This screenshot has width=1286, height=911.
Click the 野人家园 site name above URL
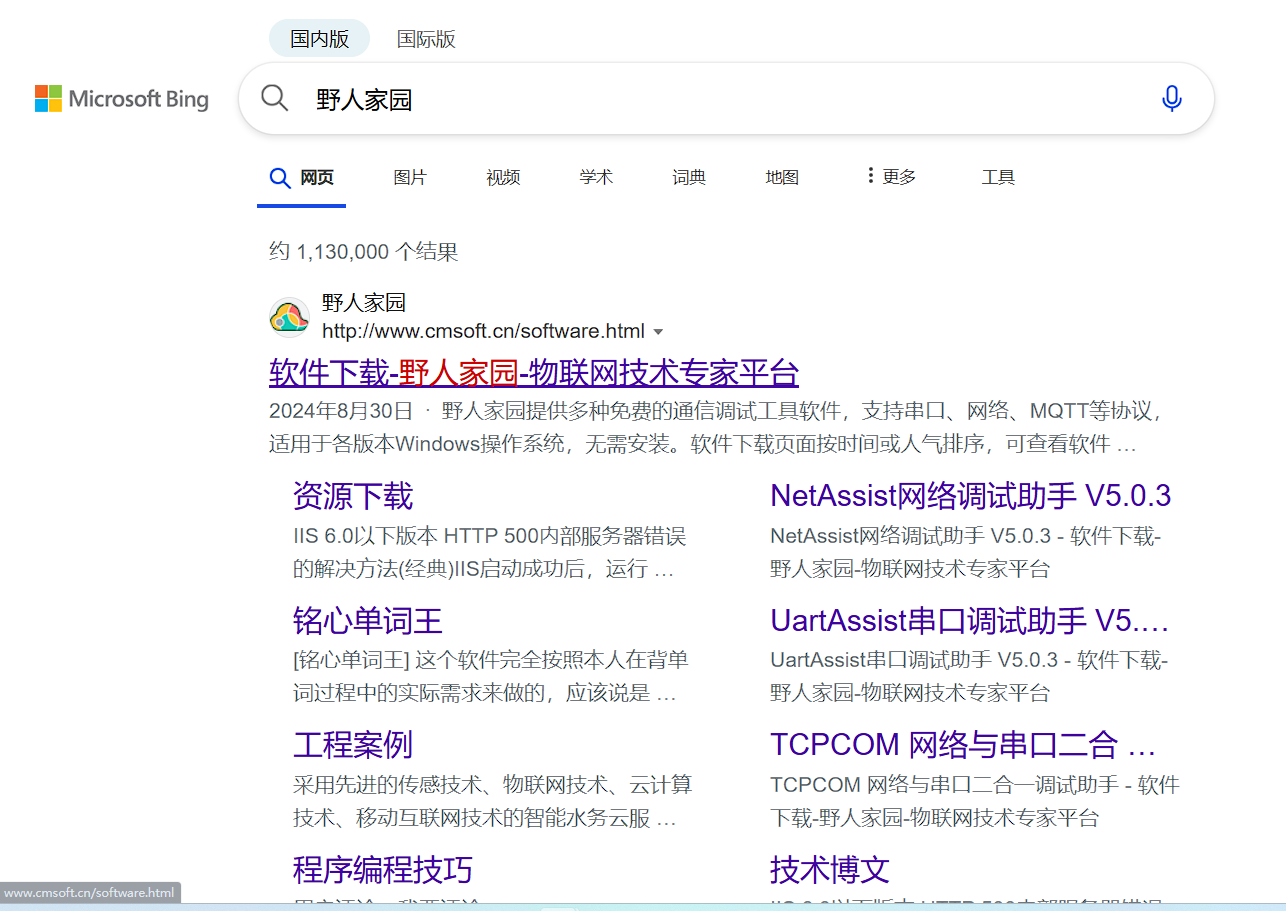364,303
